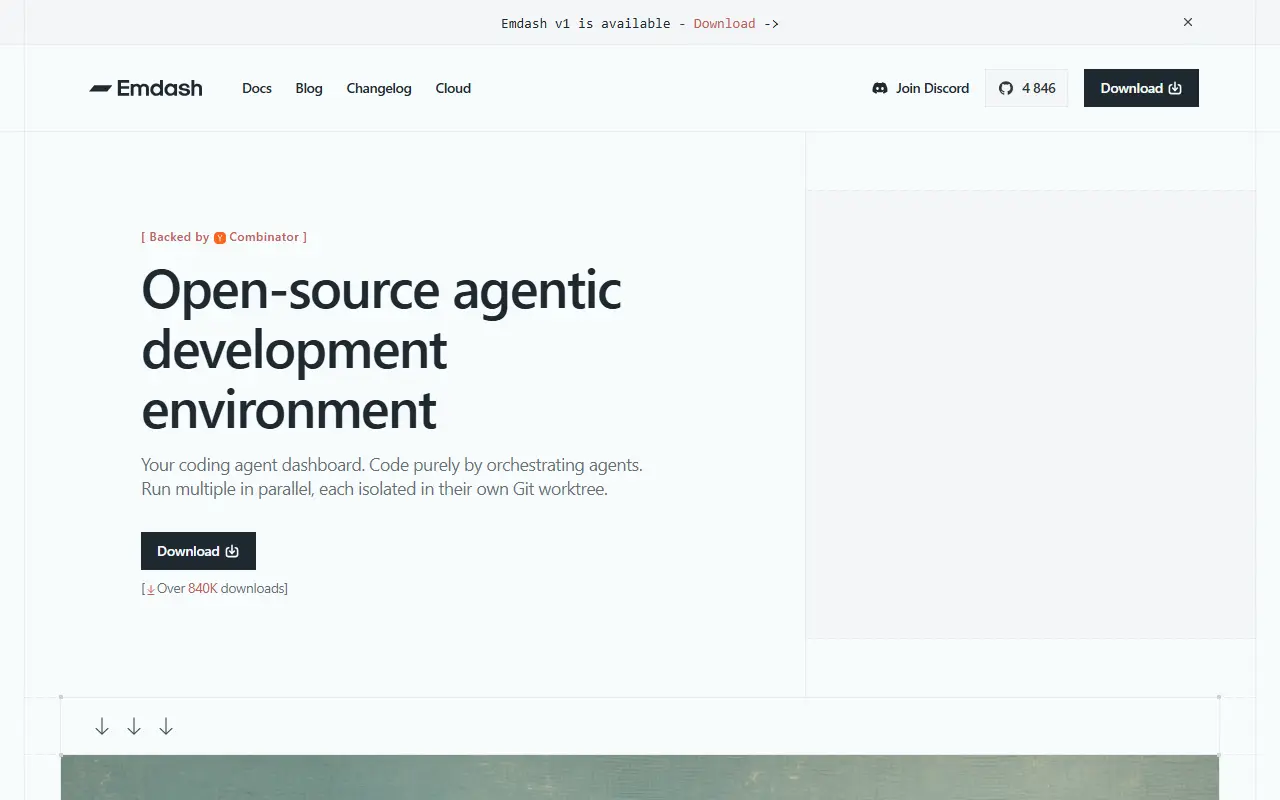Click the first down arrow icon
The image size is (1280, 800).
(102, 727)
